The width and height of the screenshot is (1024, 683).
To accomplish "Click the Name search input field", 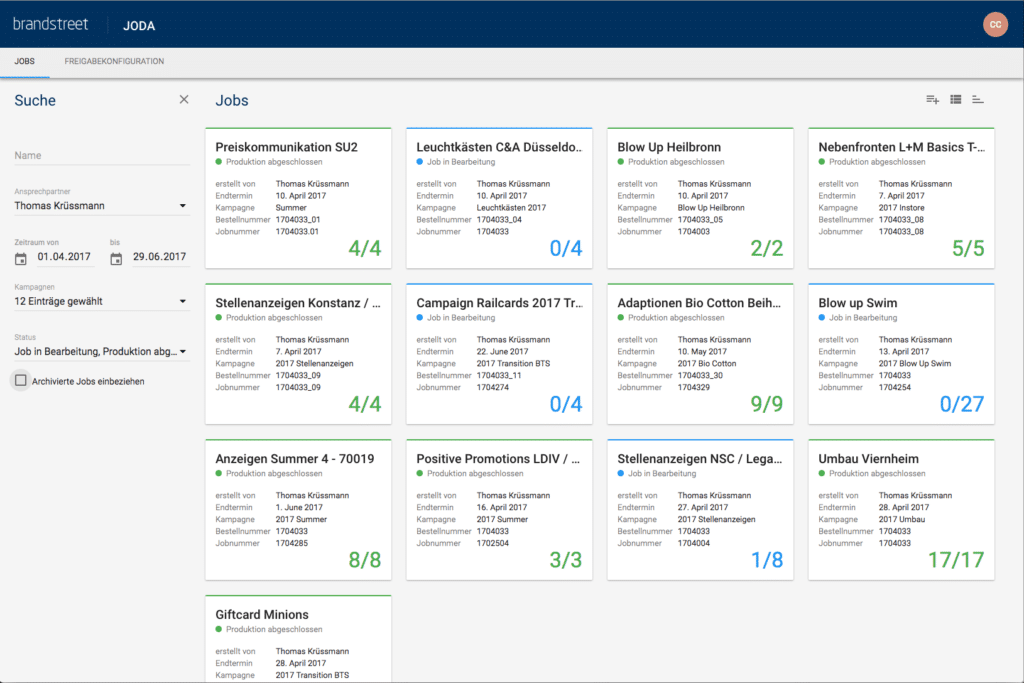I will (101, 156).
